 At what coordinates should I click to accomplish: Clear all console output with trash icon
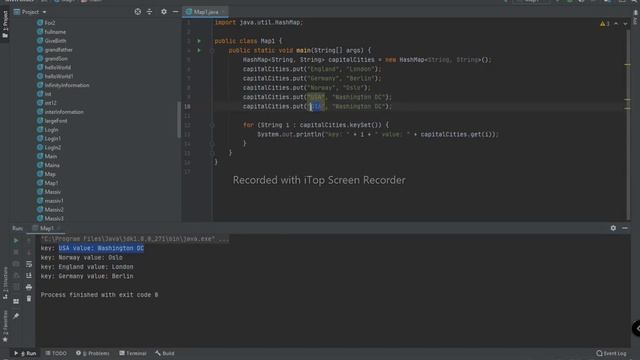(29, 299)
